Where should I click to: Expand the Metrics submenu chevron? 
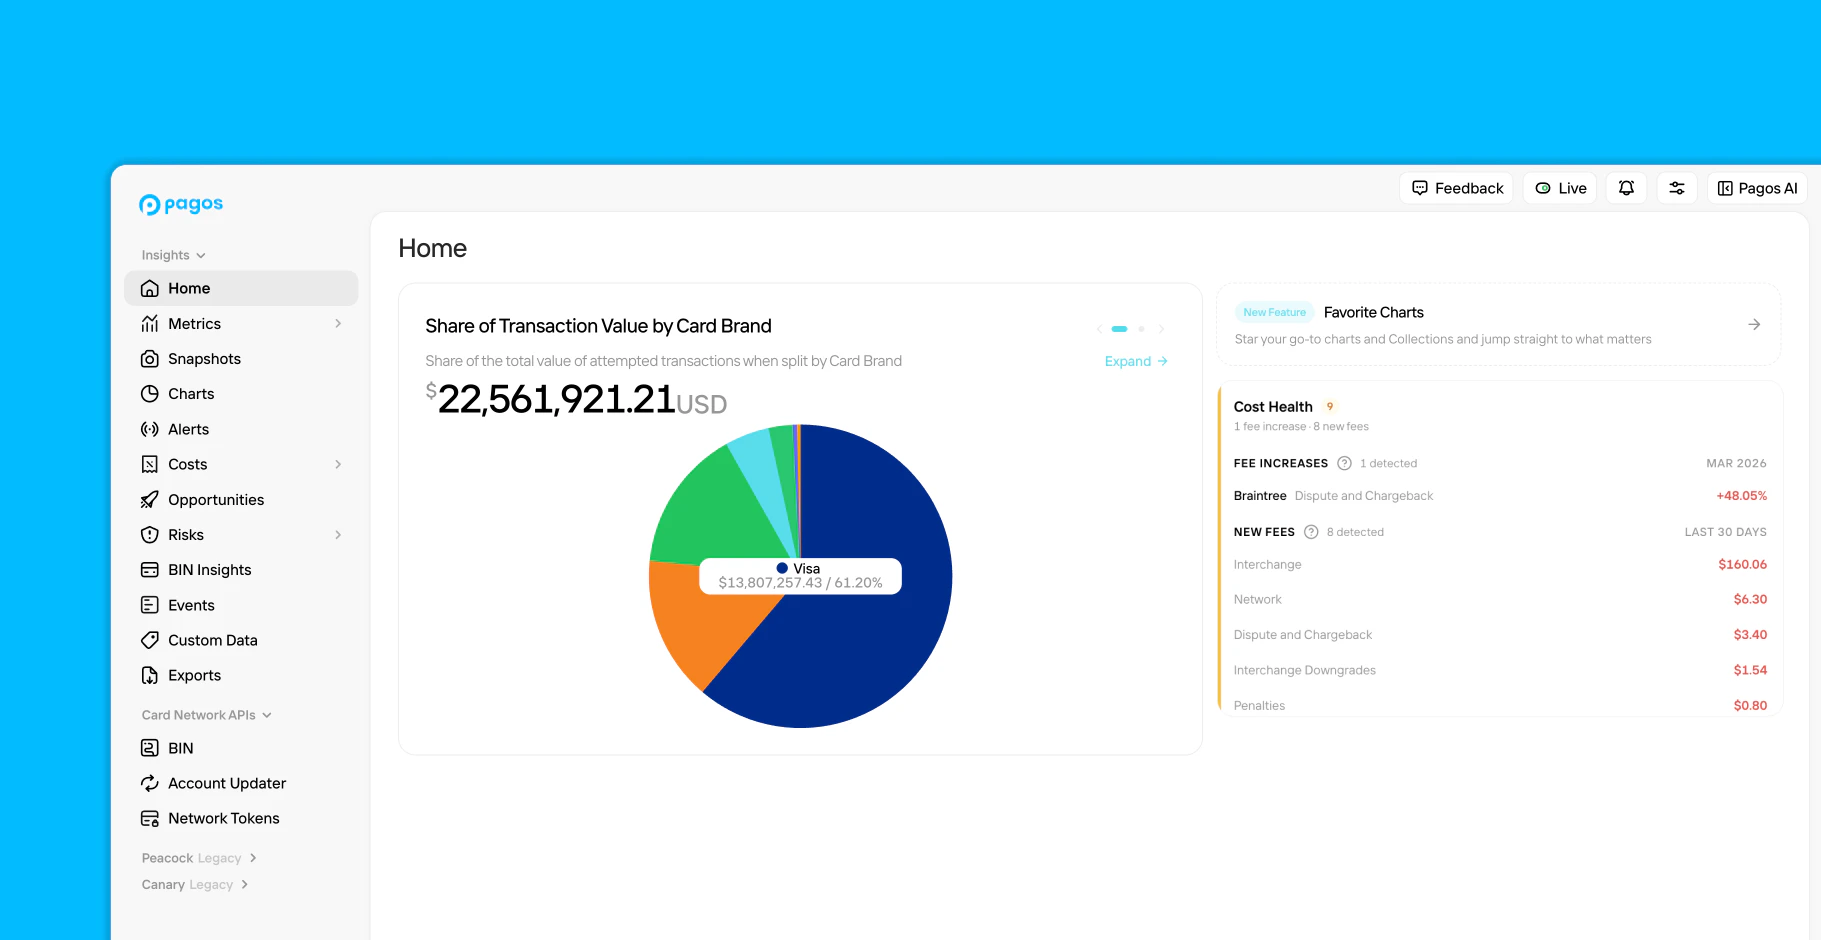pos(338,323)
